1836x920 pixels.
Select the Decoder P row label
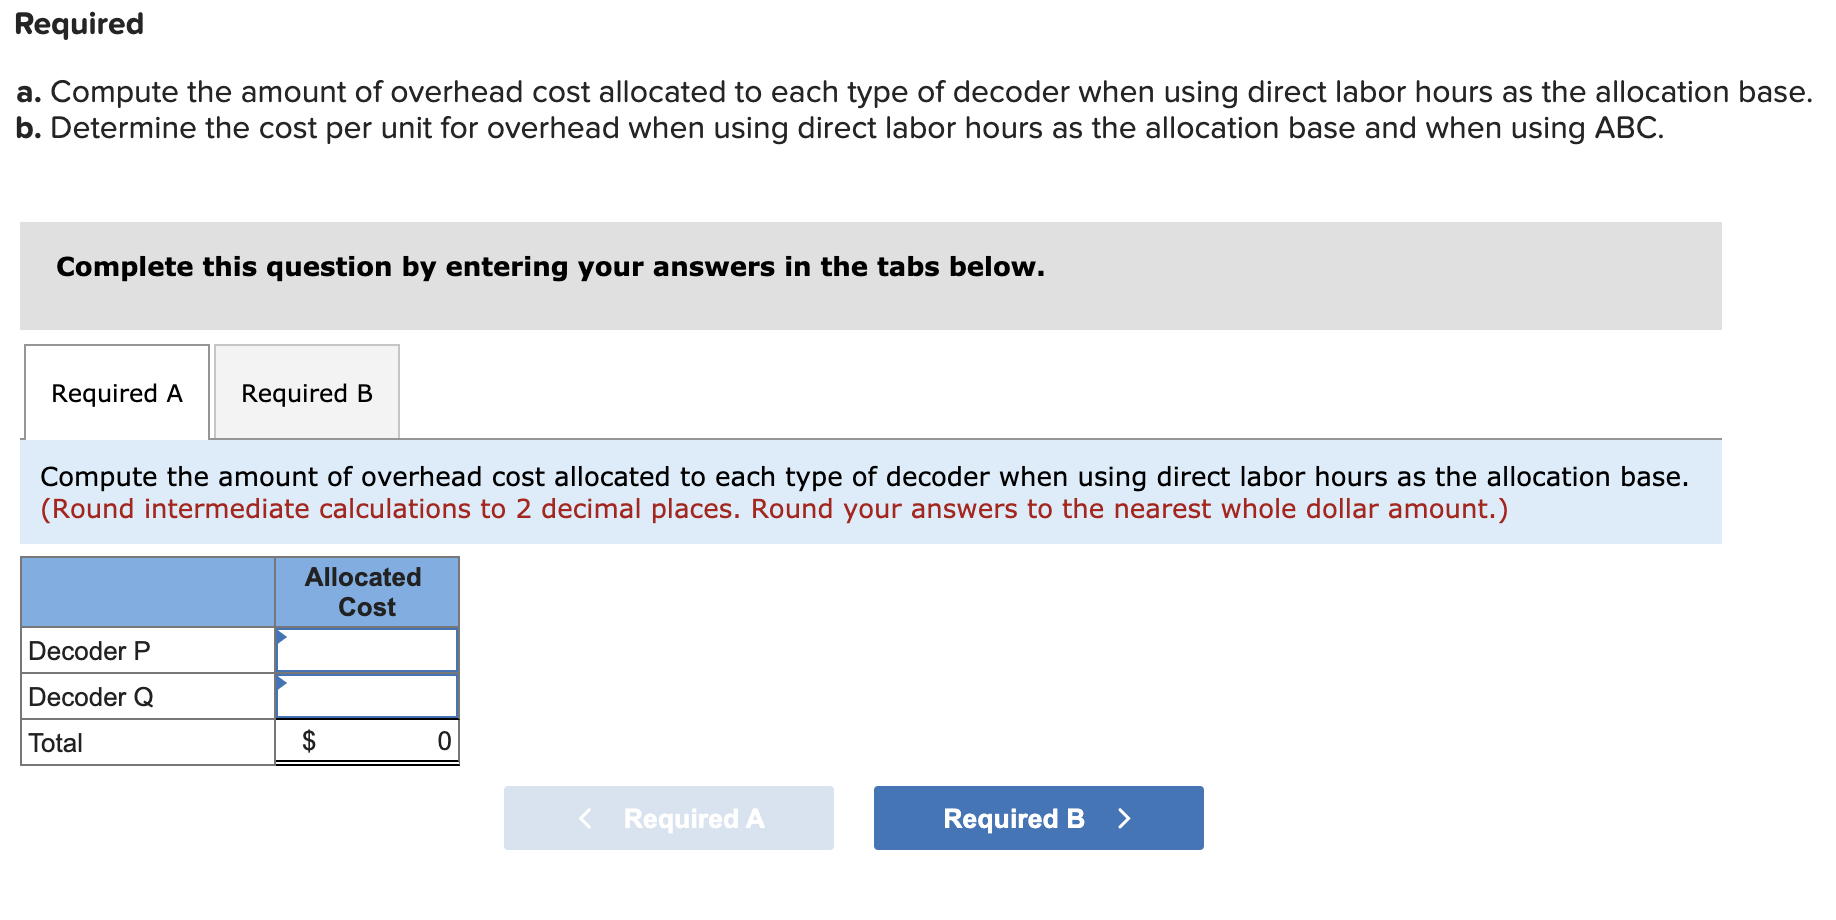click(x=90, y=649)
